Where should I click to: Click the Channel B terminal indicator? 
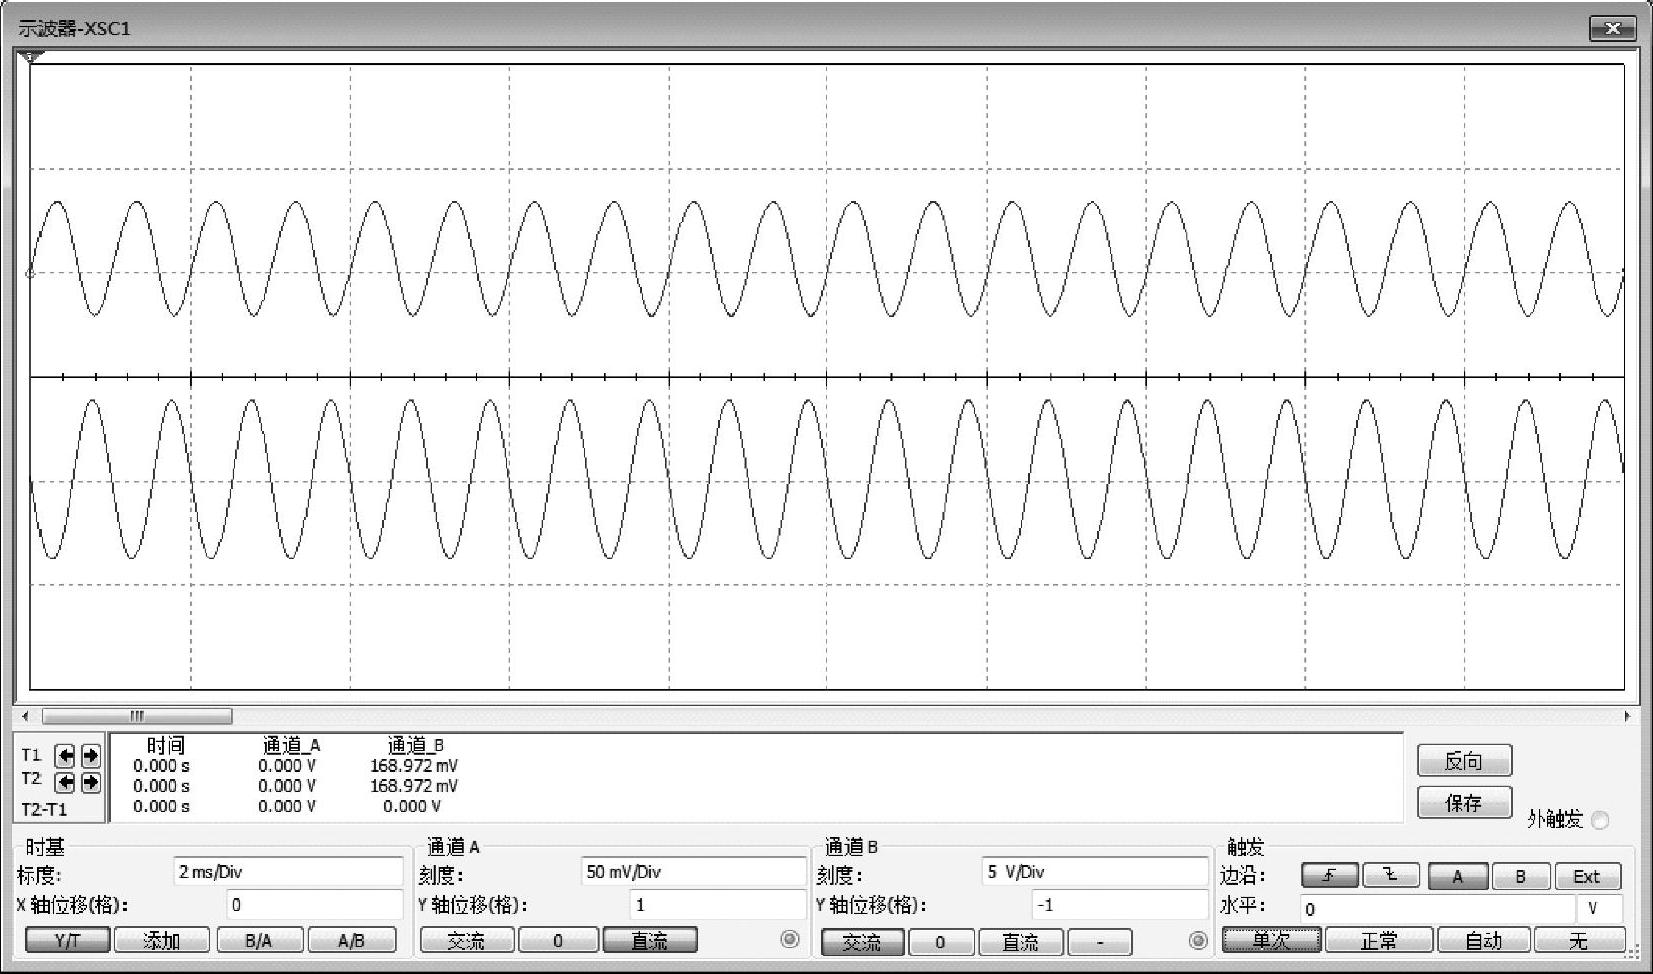point(1198,940)
